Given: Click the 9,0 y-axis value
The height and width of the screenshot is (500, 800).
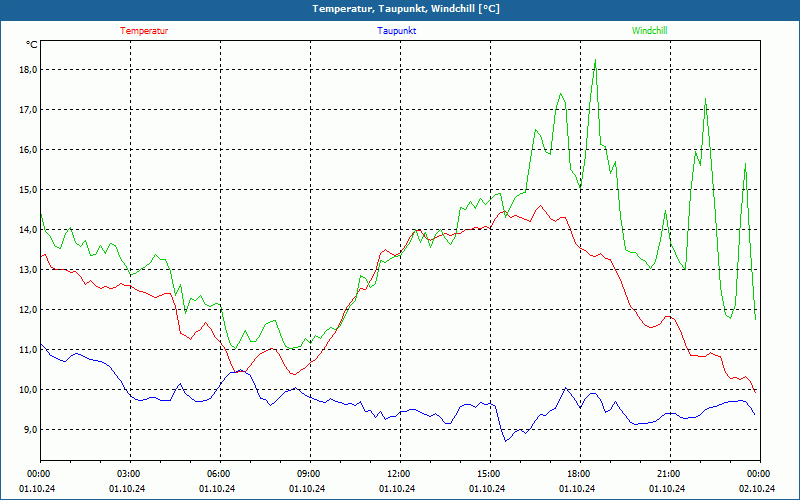Looking at the screenshot, I should (32, 430).
